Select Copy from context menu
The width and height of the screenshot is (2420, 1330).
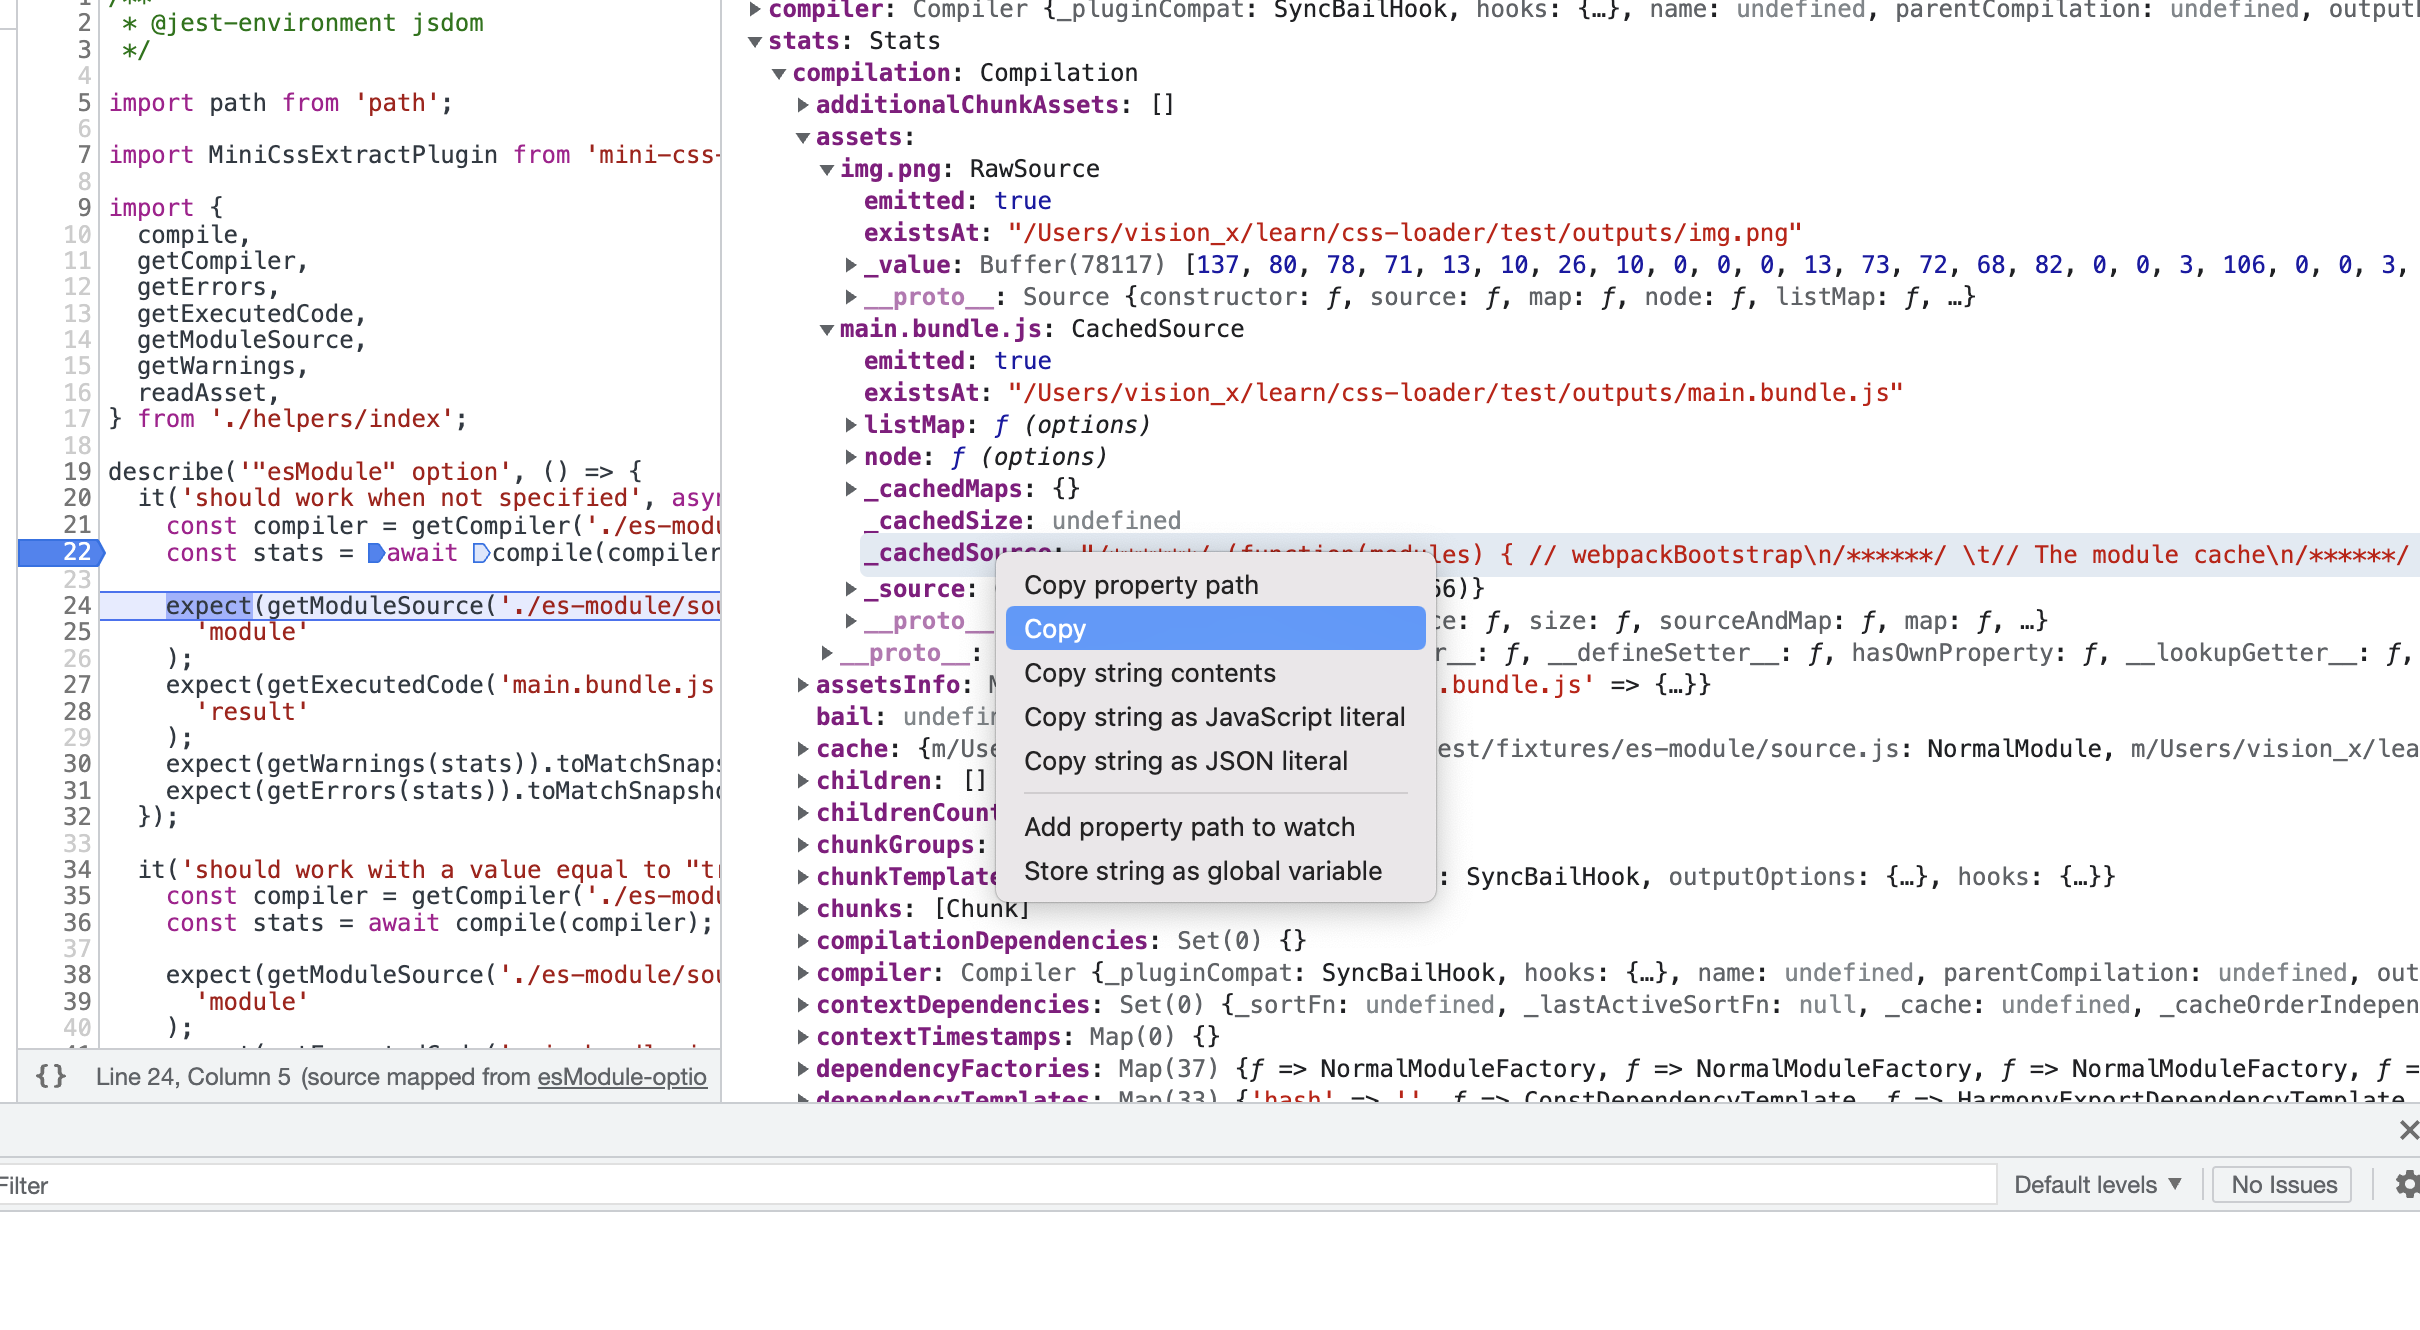coord(1214,629)
